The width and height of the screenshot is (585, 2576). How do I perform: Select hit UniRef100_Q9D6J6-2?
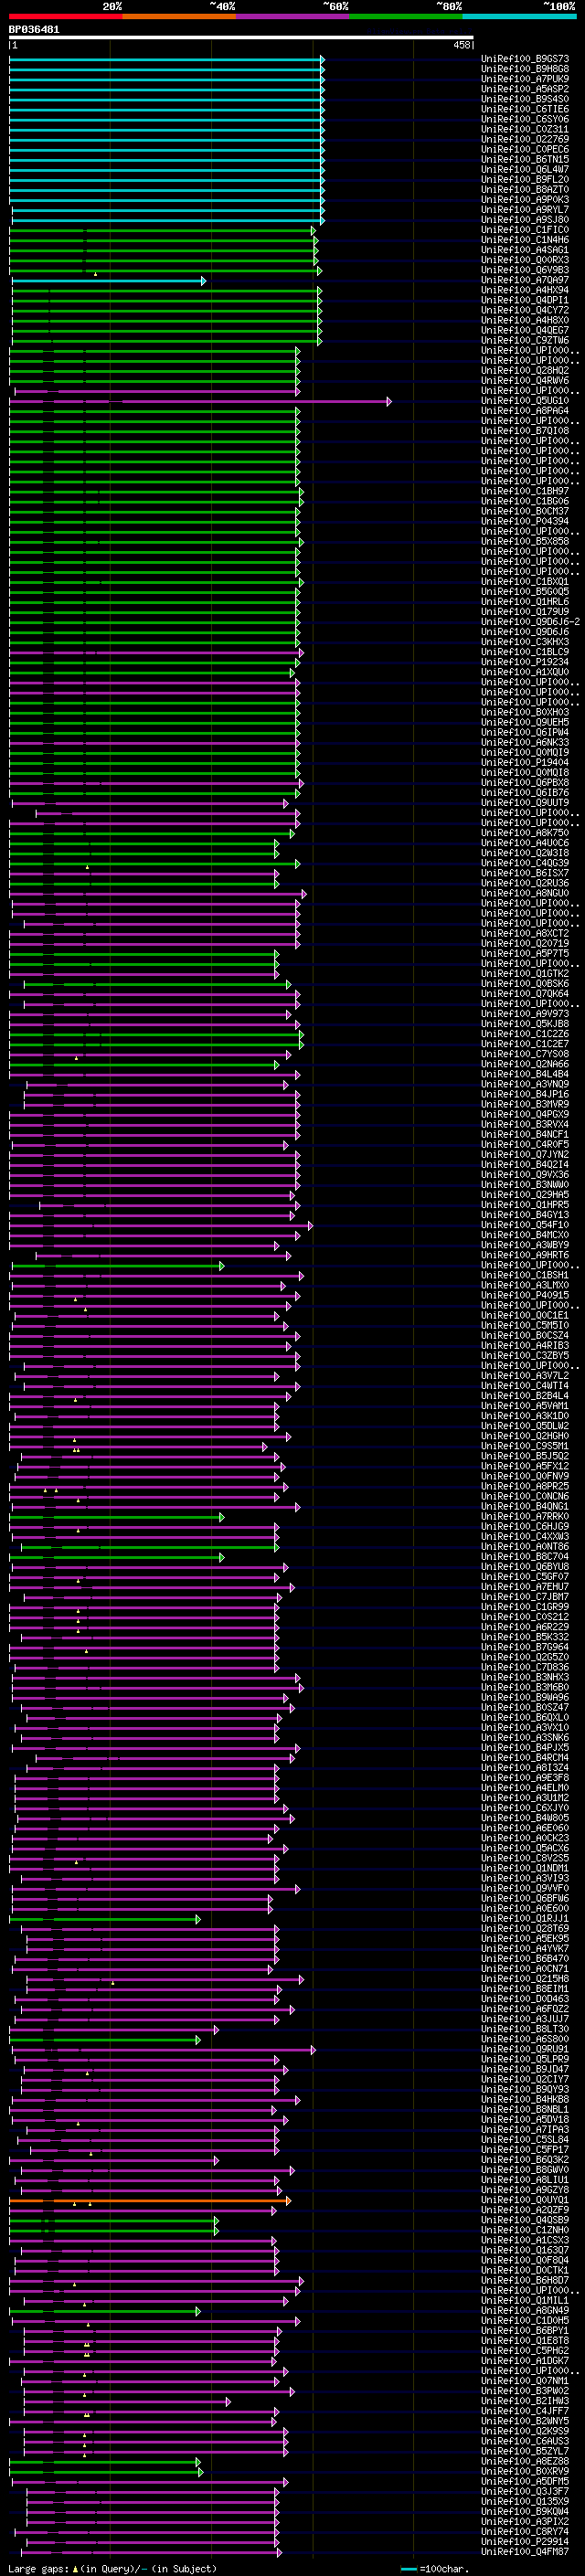click(530, 622)
